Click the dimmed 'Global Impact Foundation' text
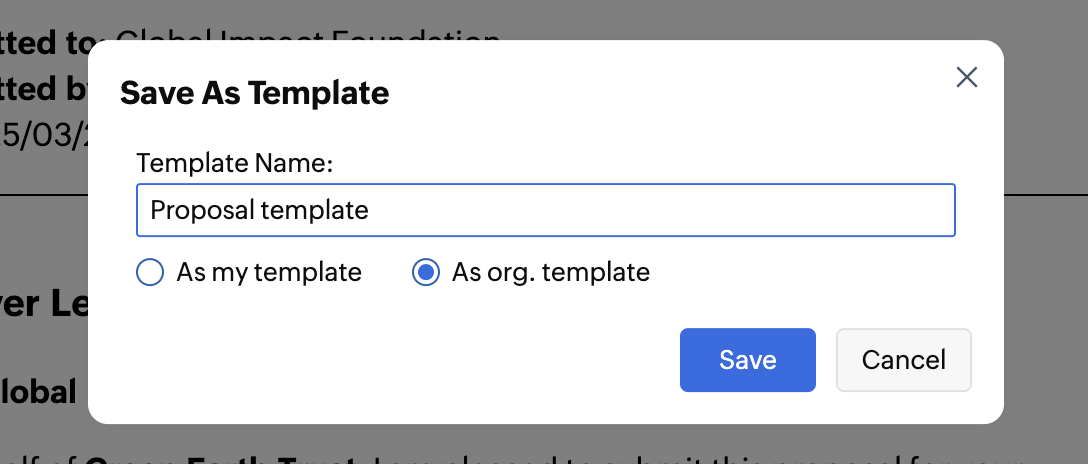Image resolution: width=1088 pixels, height=464 pixels. (x=300, y=34)
